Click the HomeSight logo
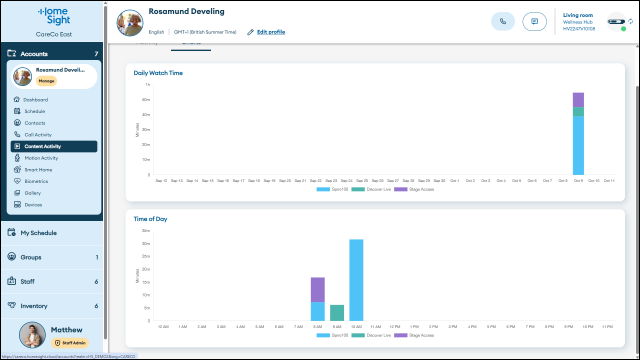This screenshot has width=640, height=360. 54,16
